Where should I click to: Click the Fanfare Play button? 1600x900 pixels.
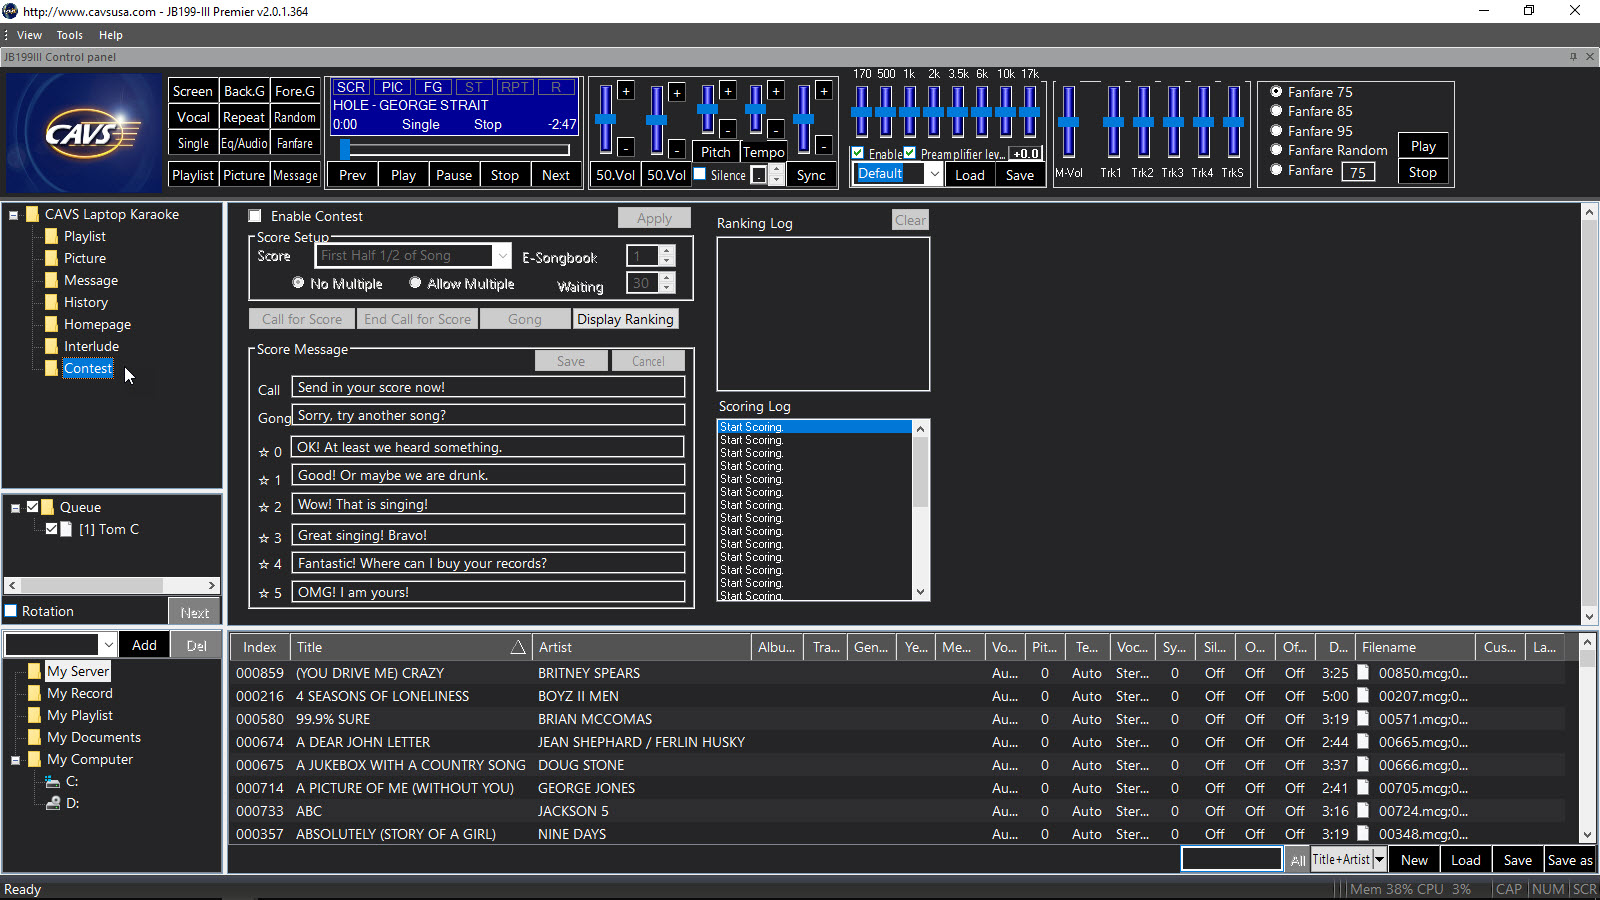pos(1423,146)
